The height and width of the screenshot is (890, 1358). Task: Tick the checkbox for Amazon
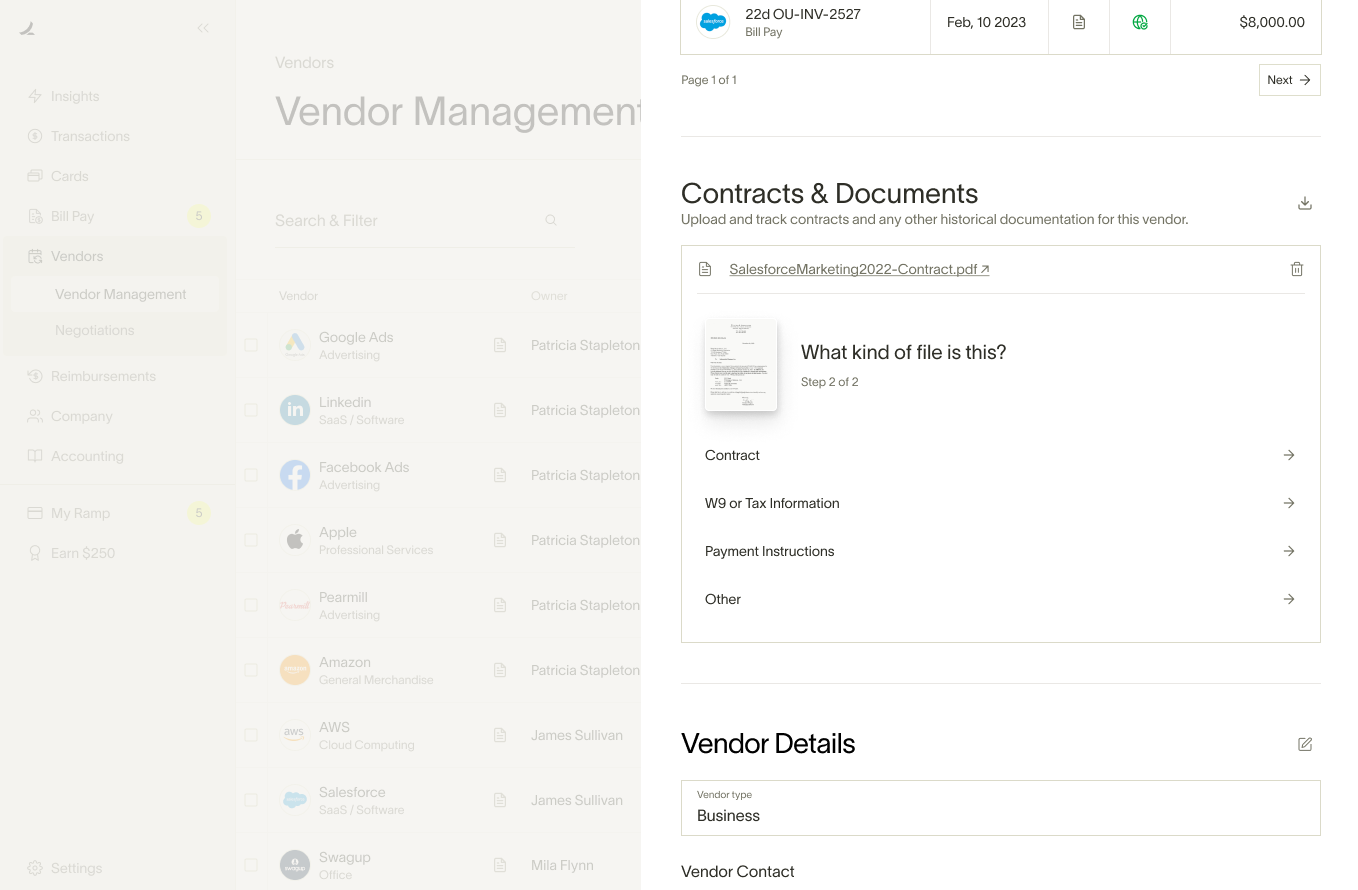(x=251, y=670)
